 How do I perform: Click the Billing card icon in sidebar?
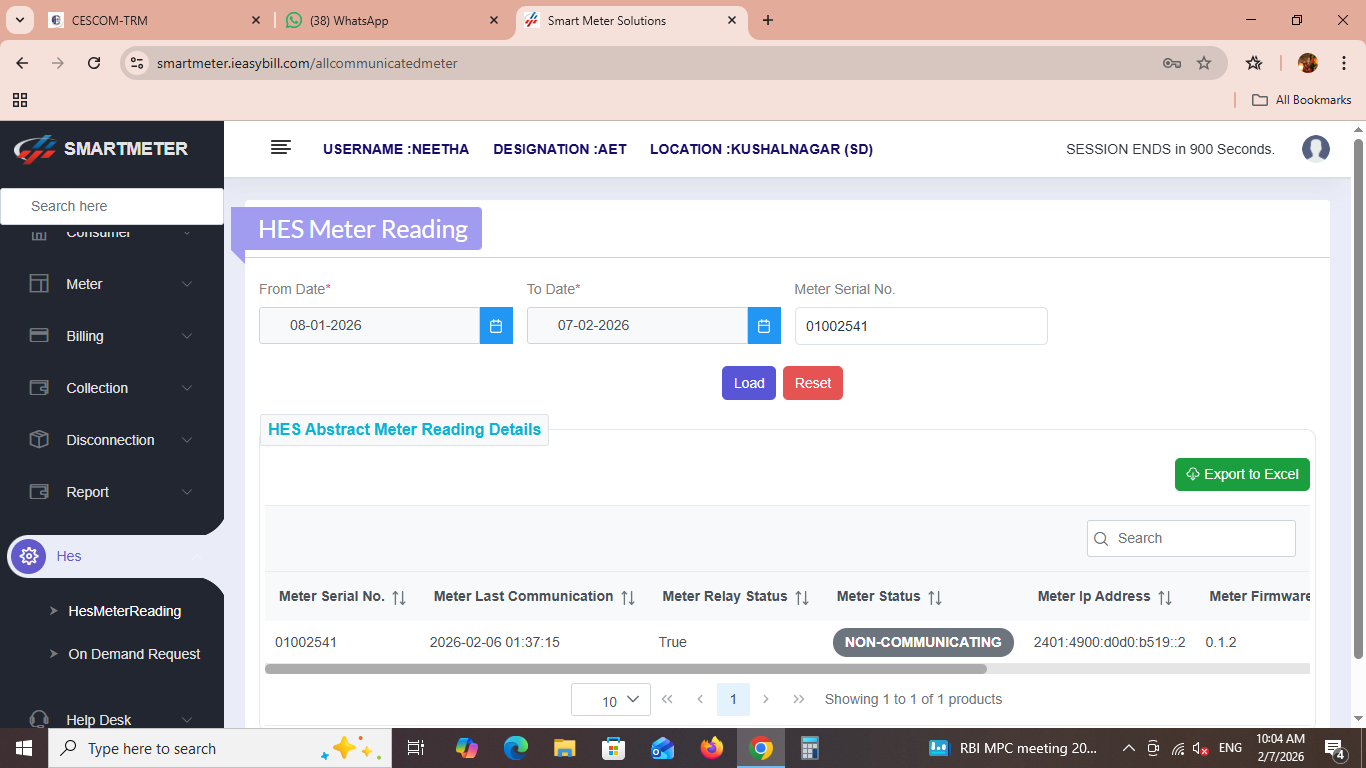(x=39, y=336)
